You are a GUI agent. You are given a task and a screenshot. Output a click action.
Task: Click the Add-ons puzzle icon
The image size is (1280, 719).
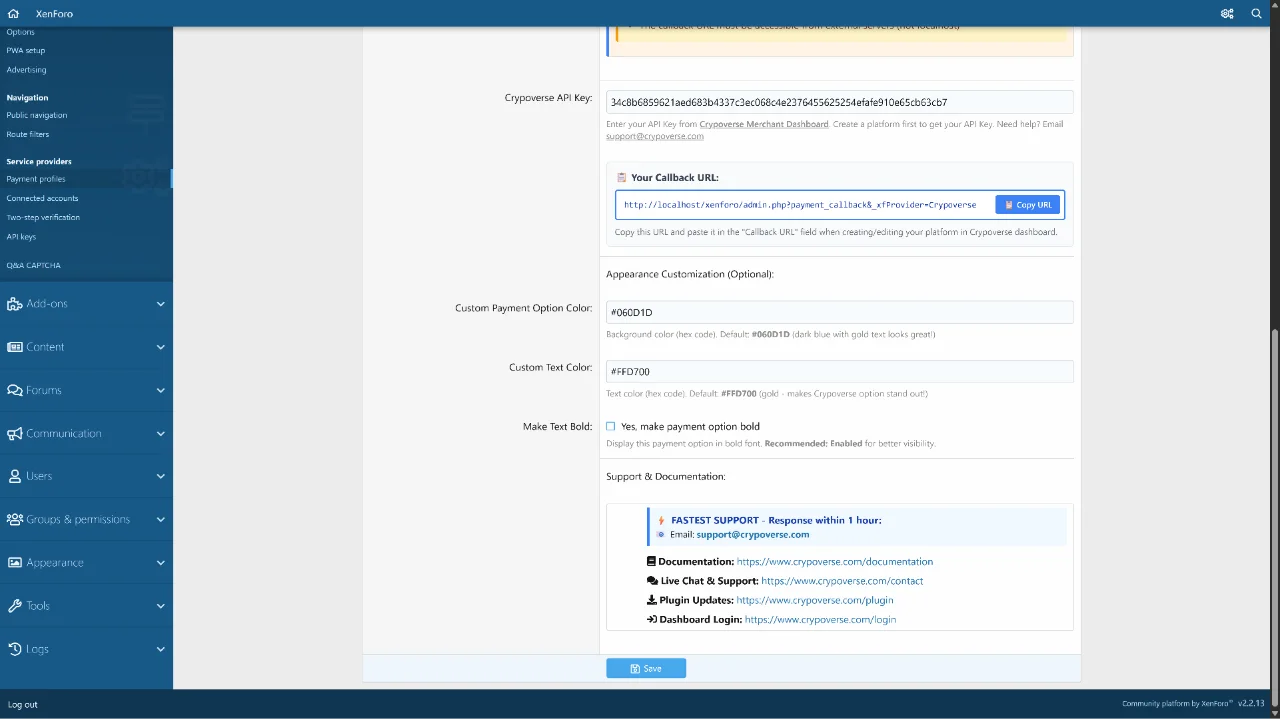15,304
